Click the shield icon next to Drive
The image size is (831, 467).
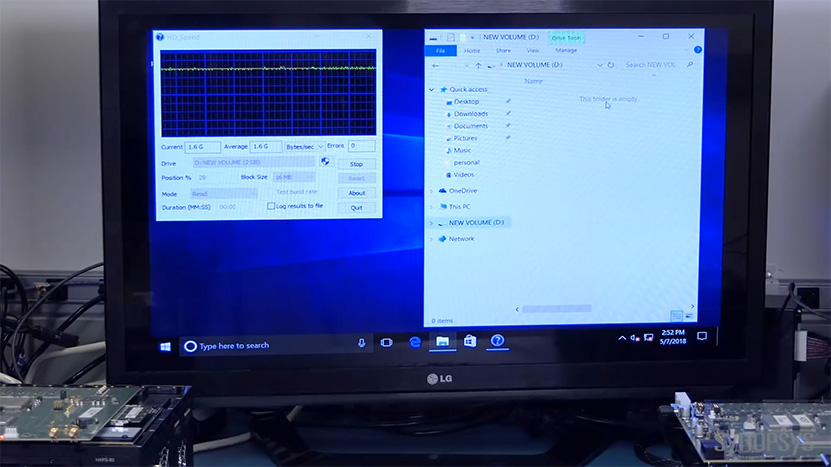click(x=326, y=161)
